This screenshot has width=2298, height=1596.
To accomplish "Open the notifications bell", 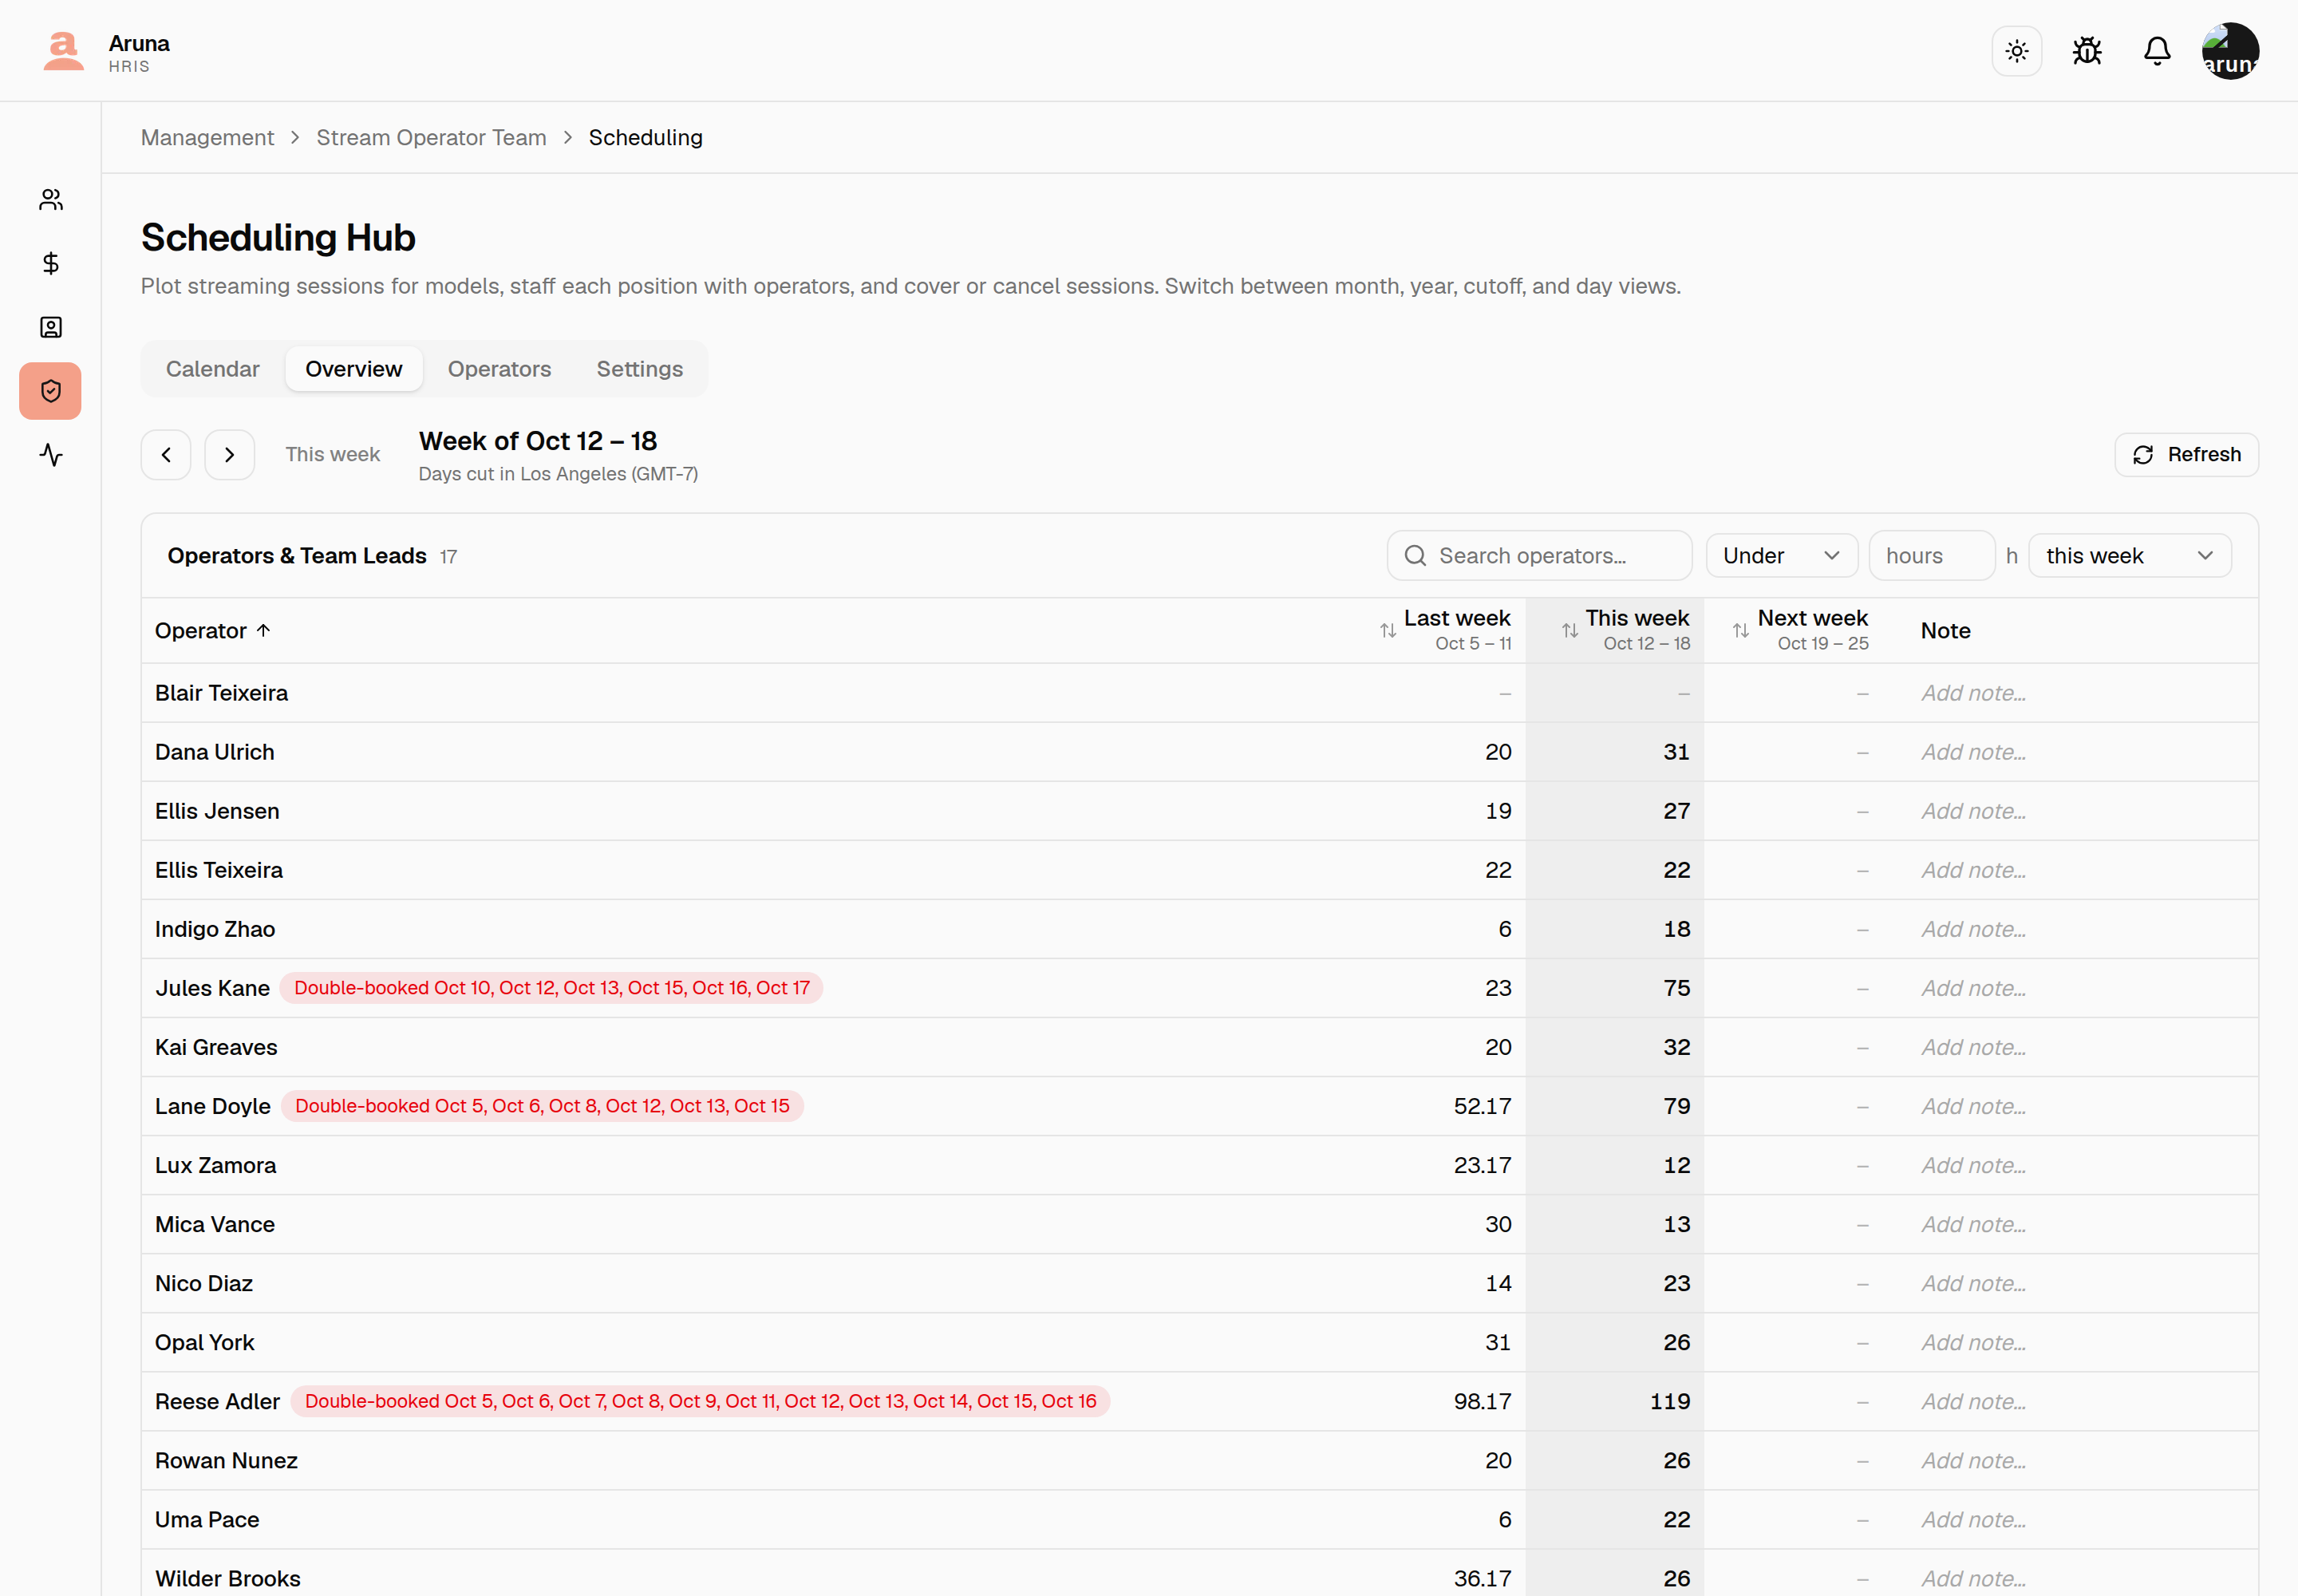I will [2156, 51].
